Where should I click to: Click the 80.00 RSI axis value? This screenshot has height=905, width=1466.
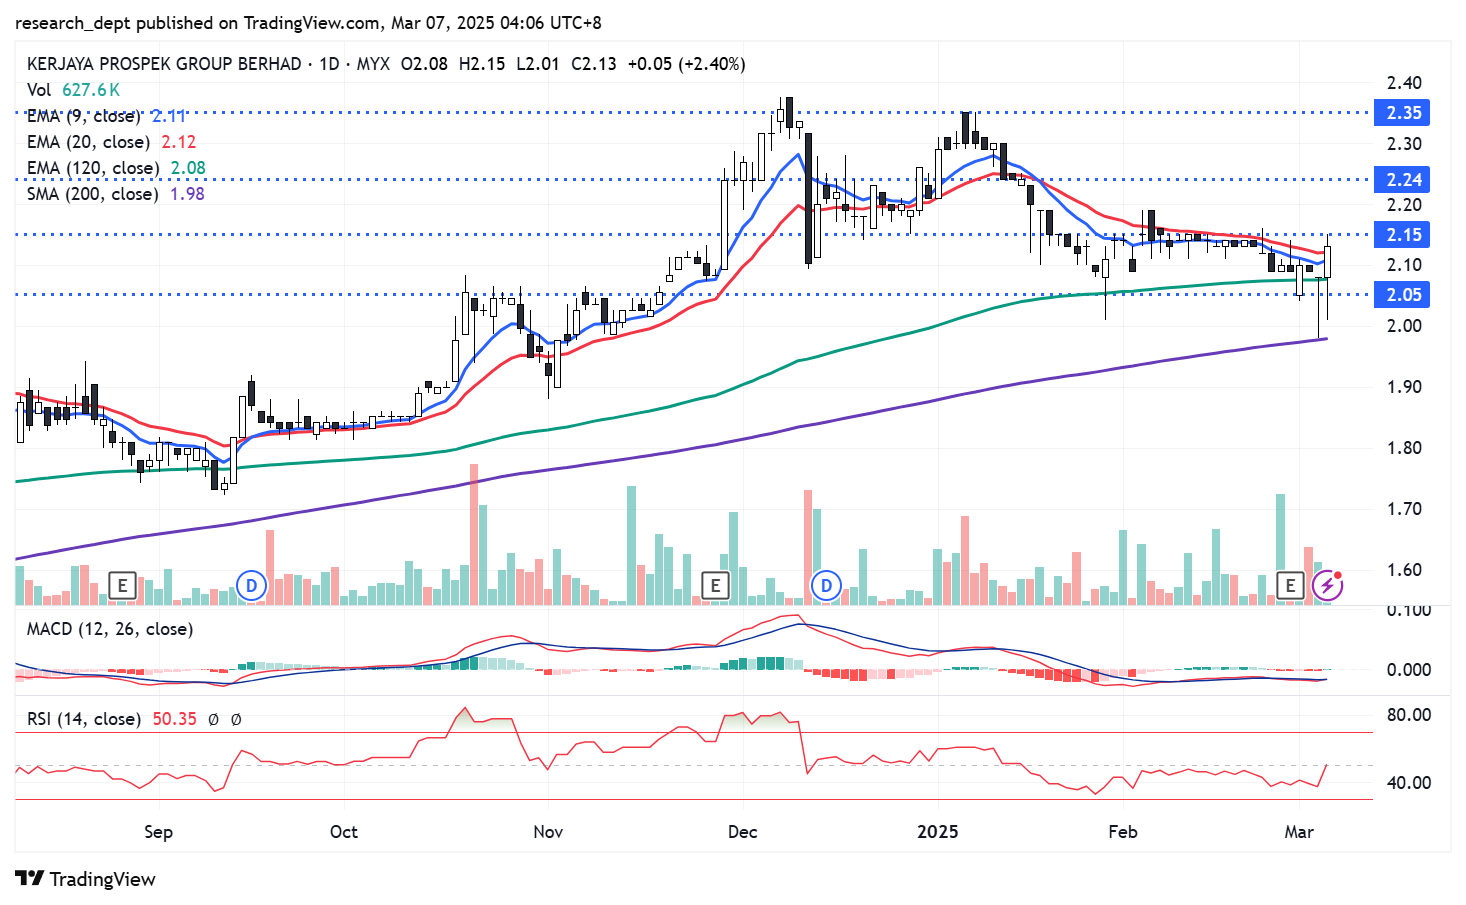pos(1409,715)
